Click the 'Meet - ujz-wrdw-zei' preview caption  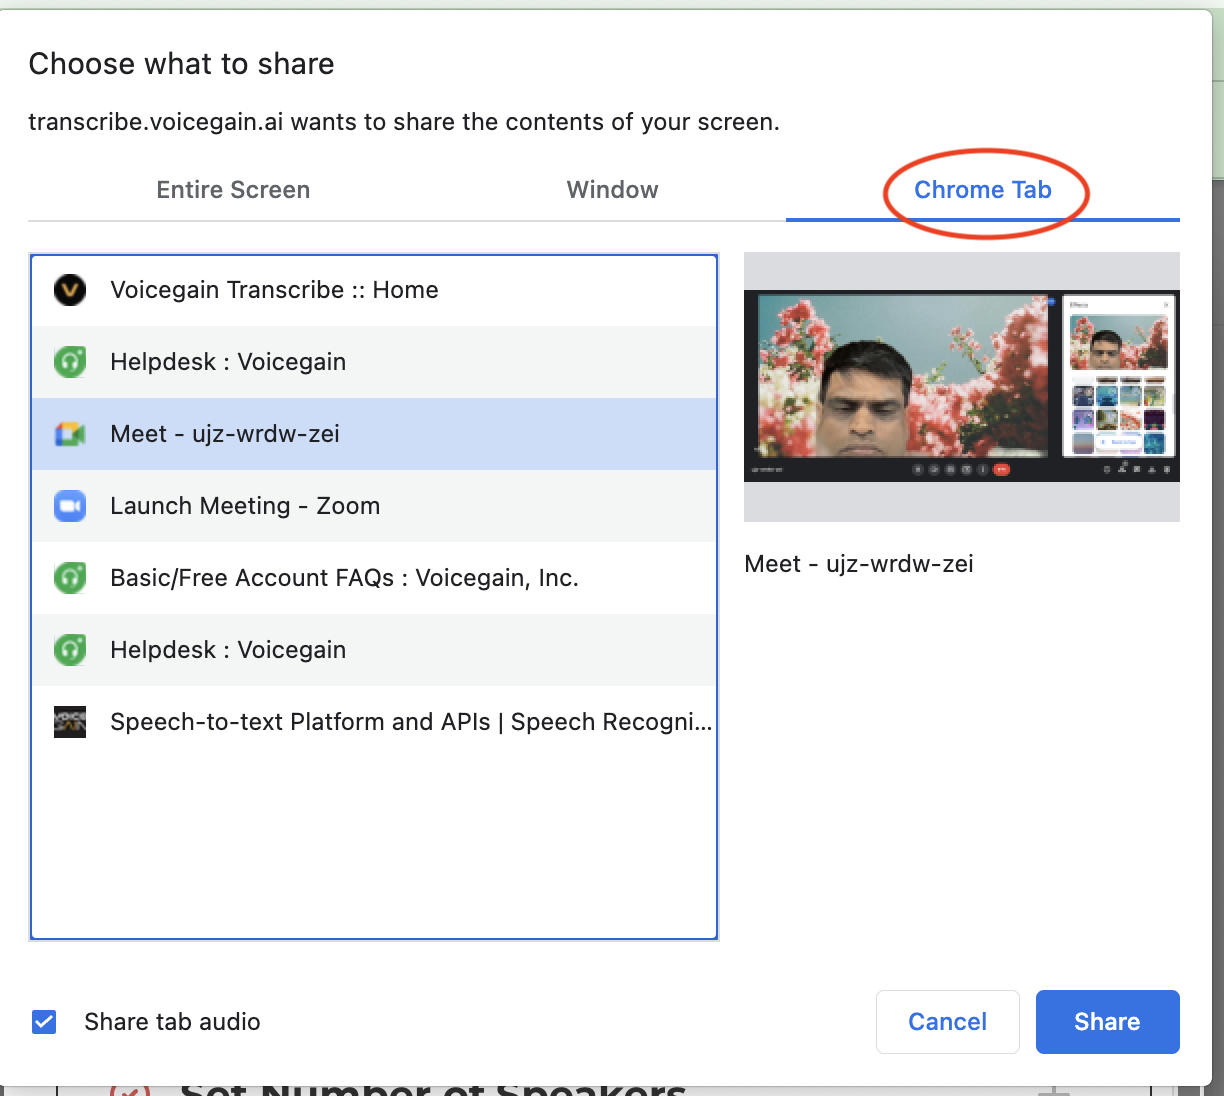point(859,564)
